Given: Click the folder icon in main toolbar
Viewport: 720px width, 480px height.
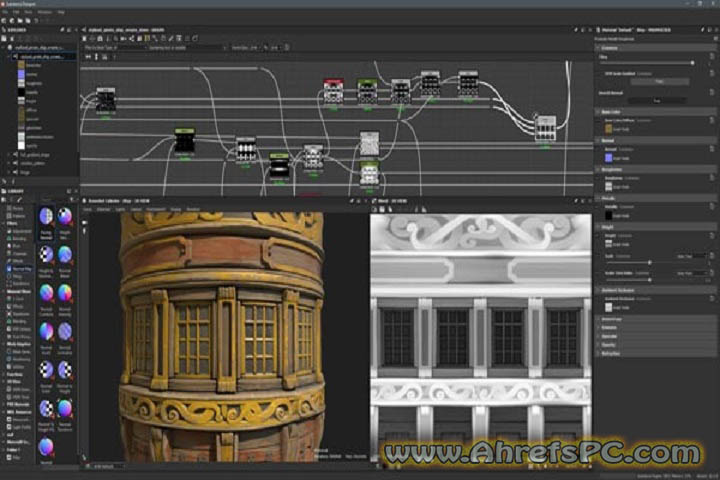Looking at the screenshot, I should coord(20,21).
